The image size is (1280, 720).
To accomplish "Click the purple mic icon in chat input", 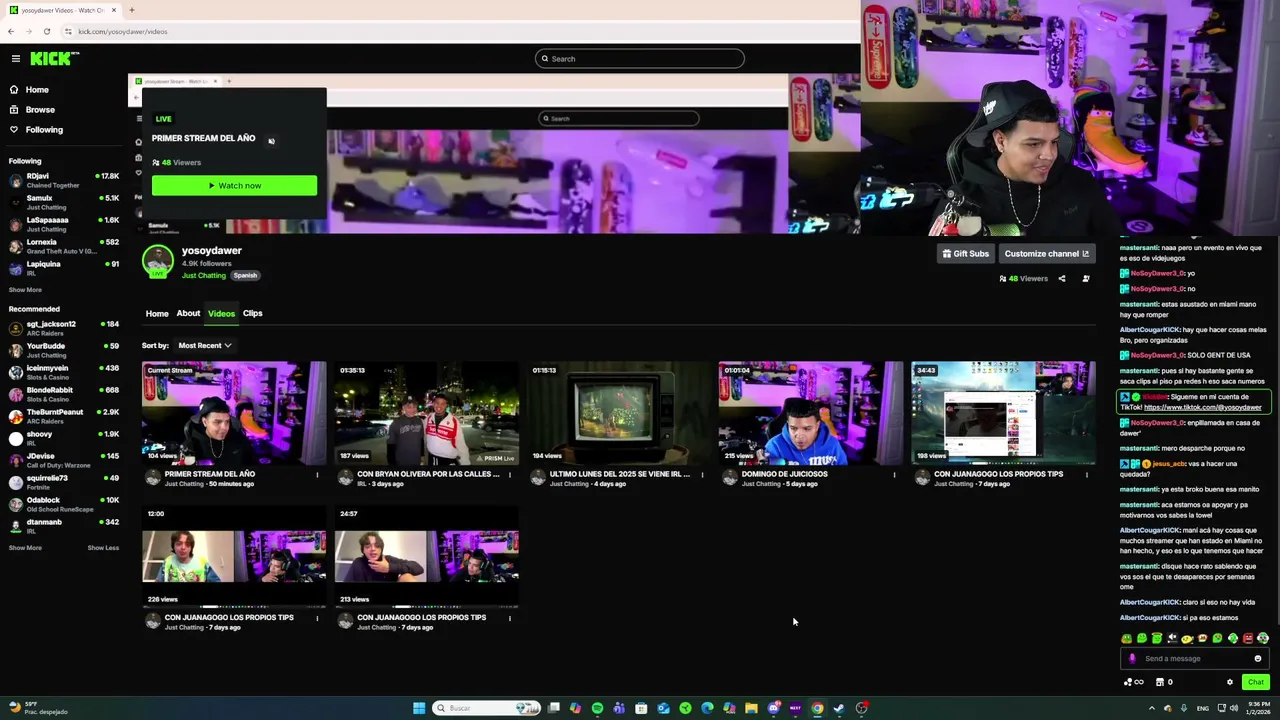I will tap(1132, 659).
